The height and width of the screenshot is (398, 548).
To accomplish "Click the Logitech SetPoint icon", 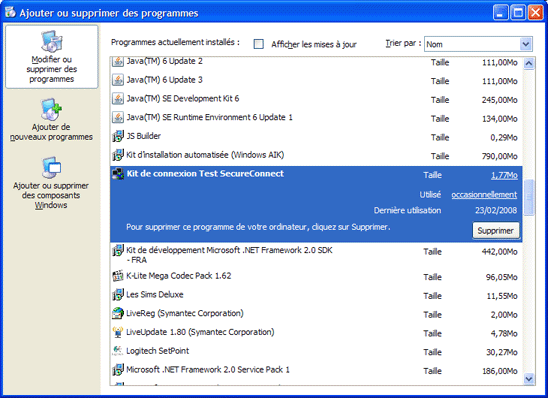I will (118, 351).
